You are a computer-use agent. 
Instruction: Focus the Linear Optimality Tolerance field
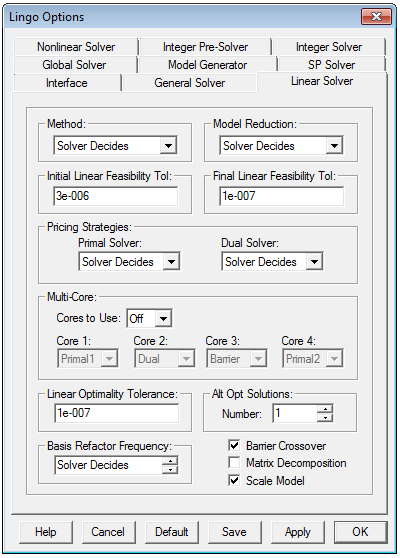click(x=116, y=413)
